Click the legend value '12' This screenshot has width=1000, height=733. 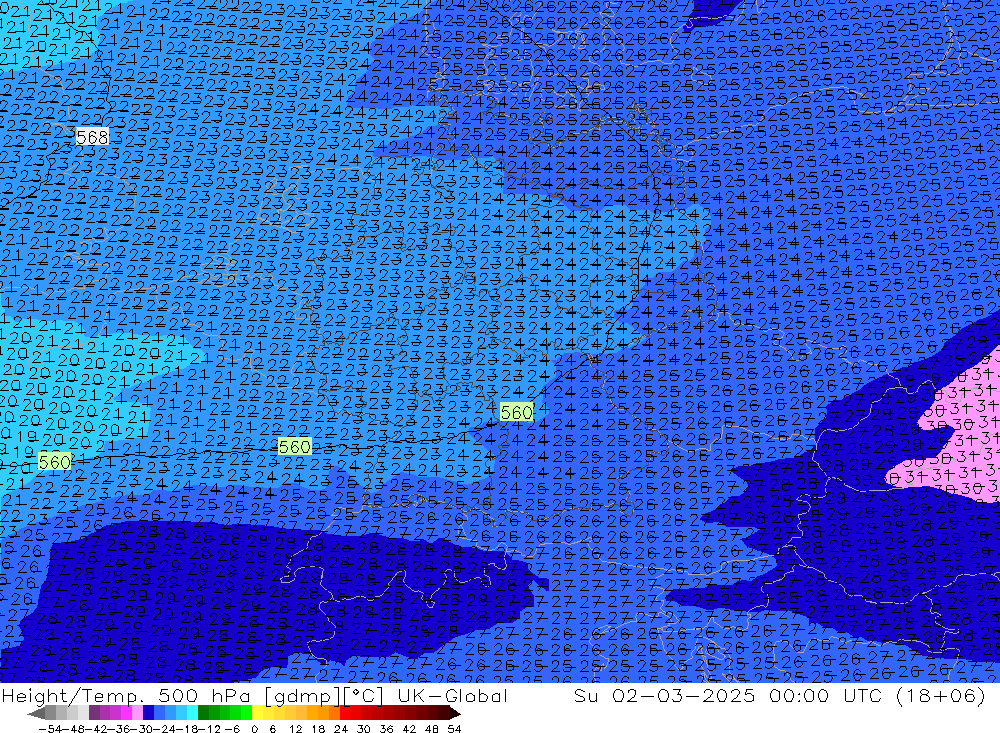coord(295,729)
